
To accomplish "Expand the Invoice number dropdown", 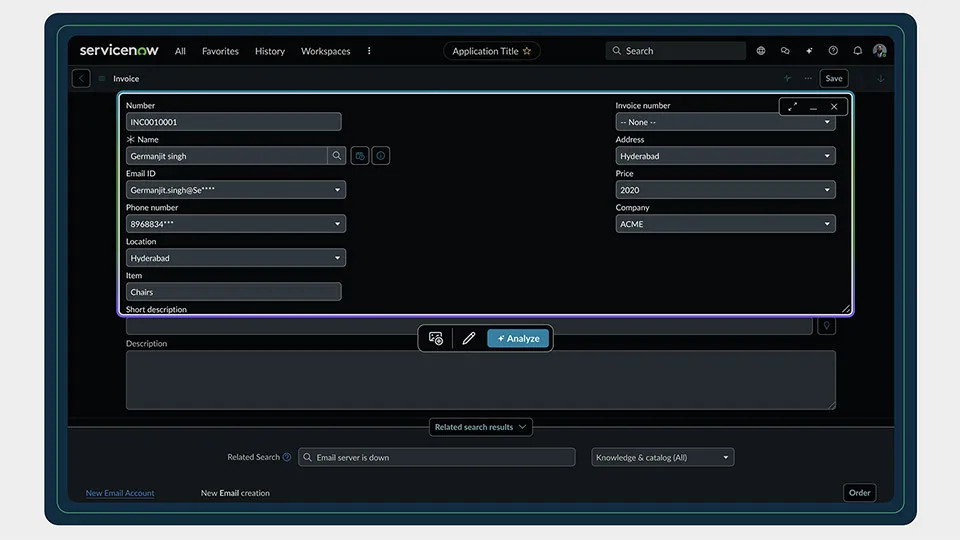I will click(x=725, y=122).
